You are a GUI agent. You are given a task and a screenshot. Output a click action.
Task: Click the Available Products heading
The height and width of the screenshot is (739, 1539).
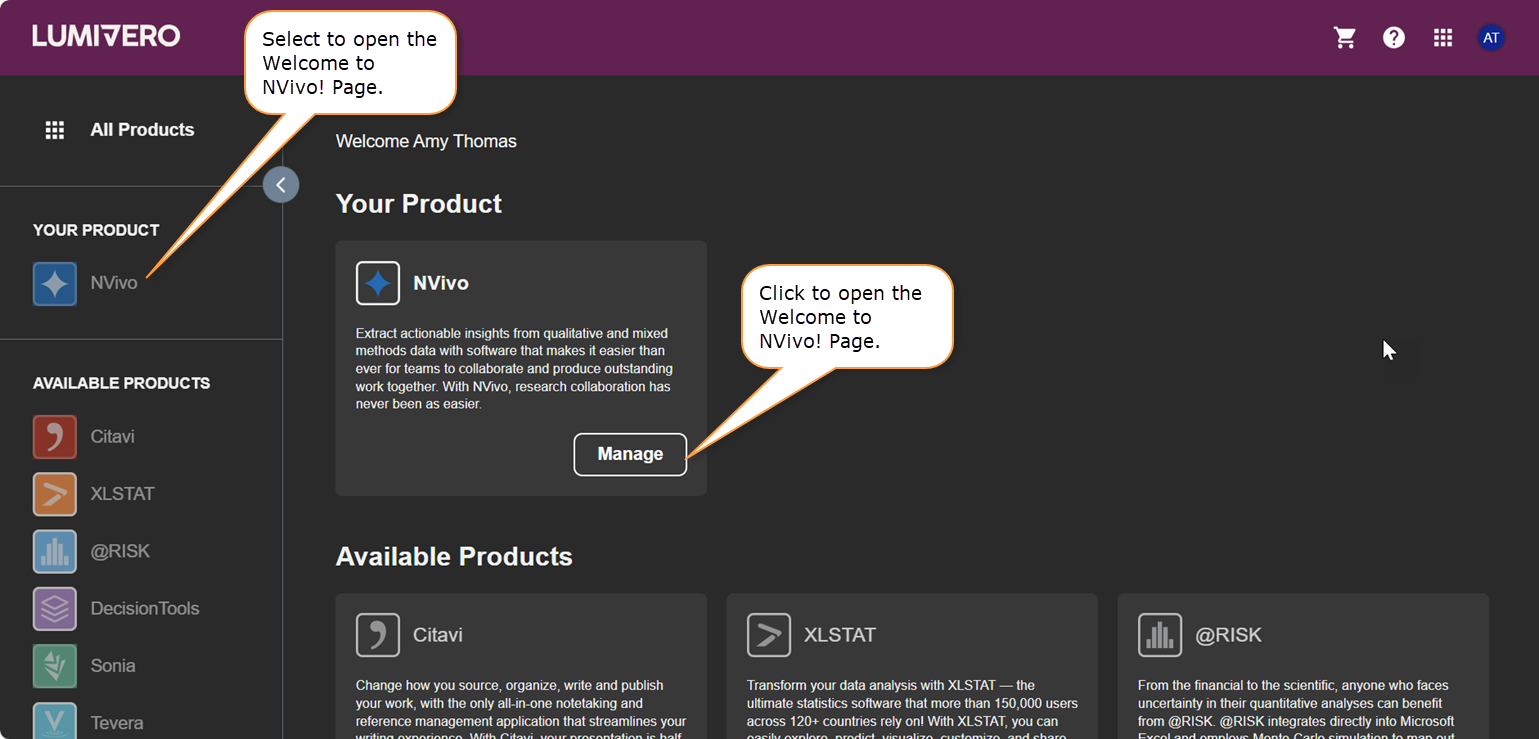454,557
